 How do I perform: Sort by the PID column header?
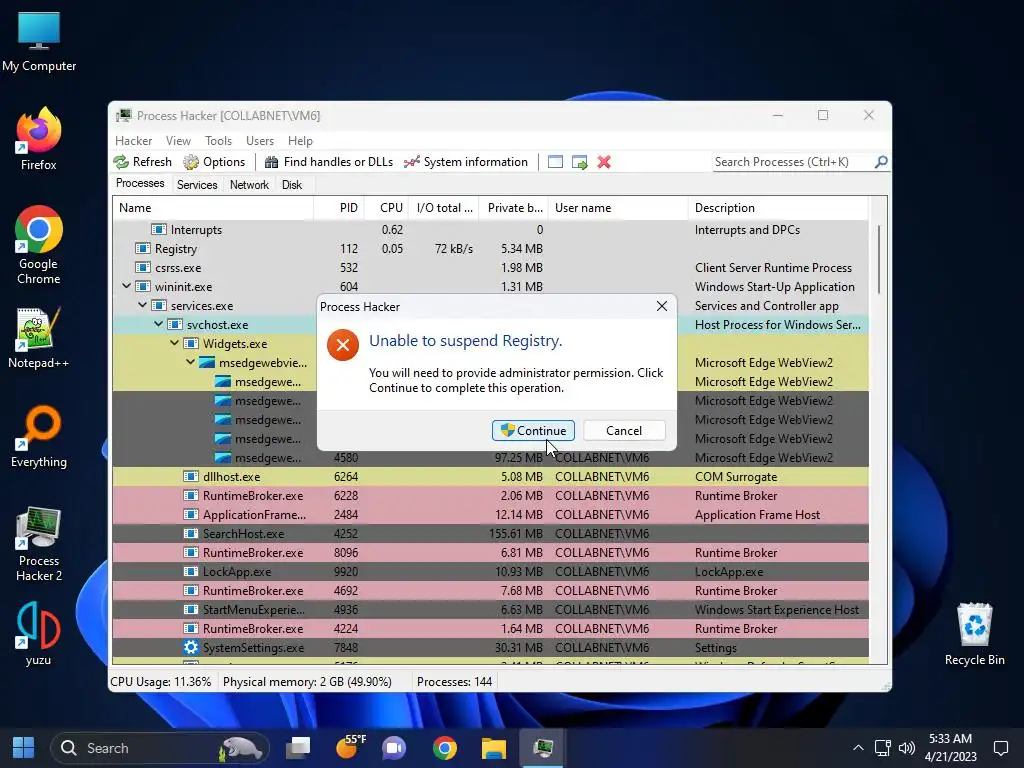click(339, 208)
